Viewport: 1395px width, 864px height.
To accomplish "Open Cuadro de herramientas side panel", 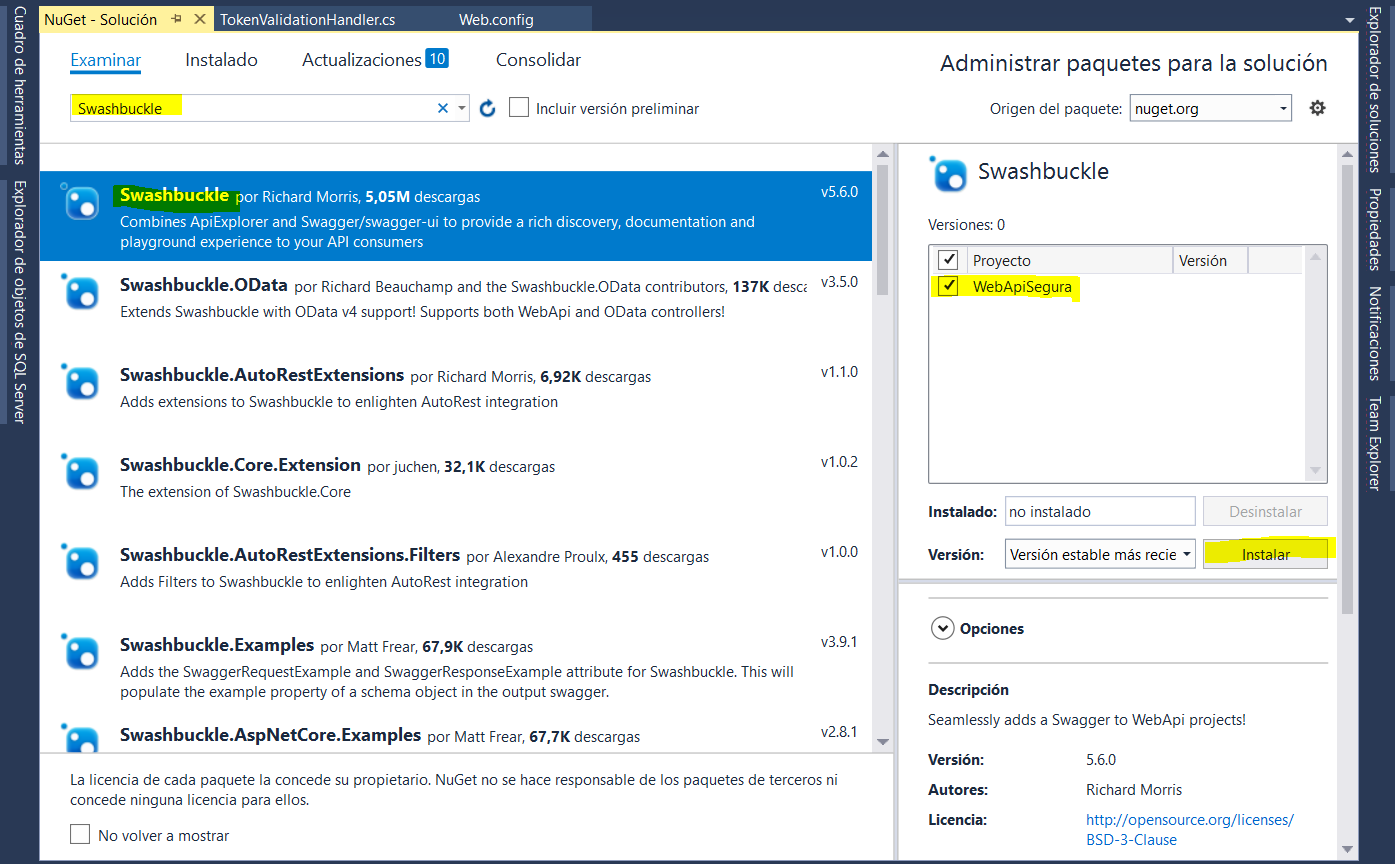I will 19,86.
